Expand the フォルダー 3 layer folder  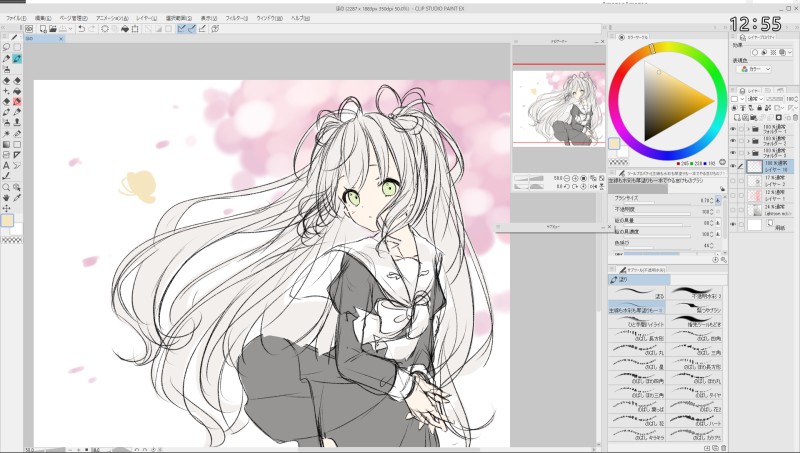(x=748, y=152)
